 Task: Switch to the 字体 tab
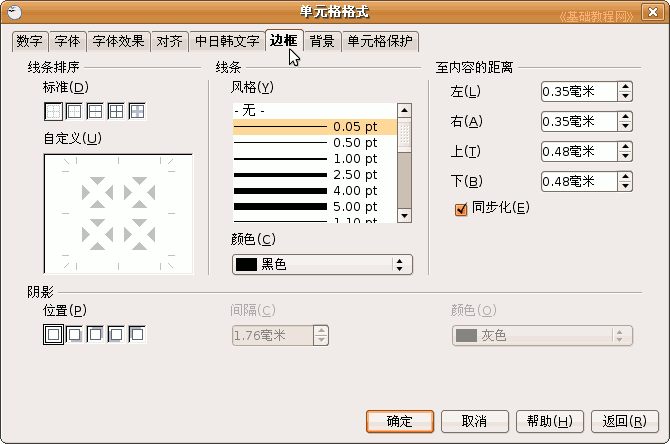(68, 41)
